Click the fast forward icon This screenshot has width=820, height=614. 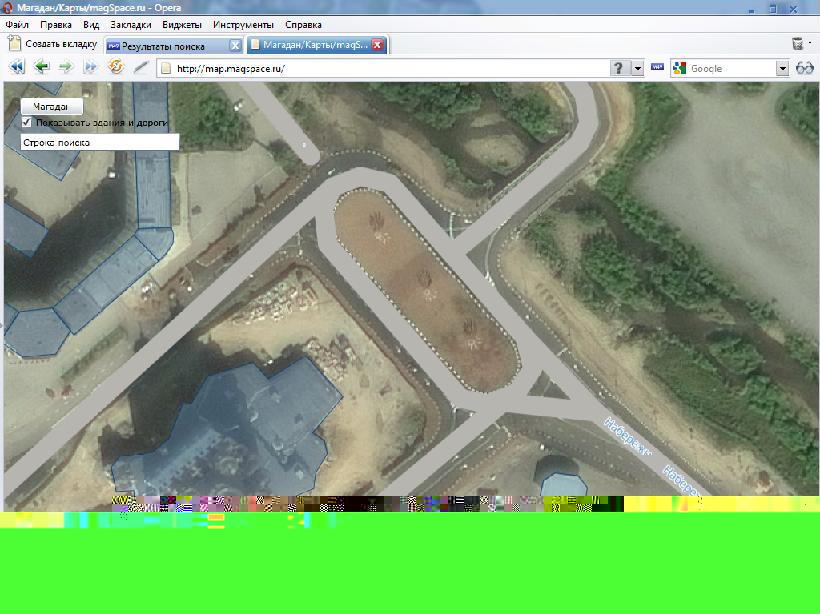[x=90, y=68]
